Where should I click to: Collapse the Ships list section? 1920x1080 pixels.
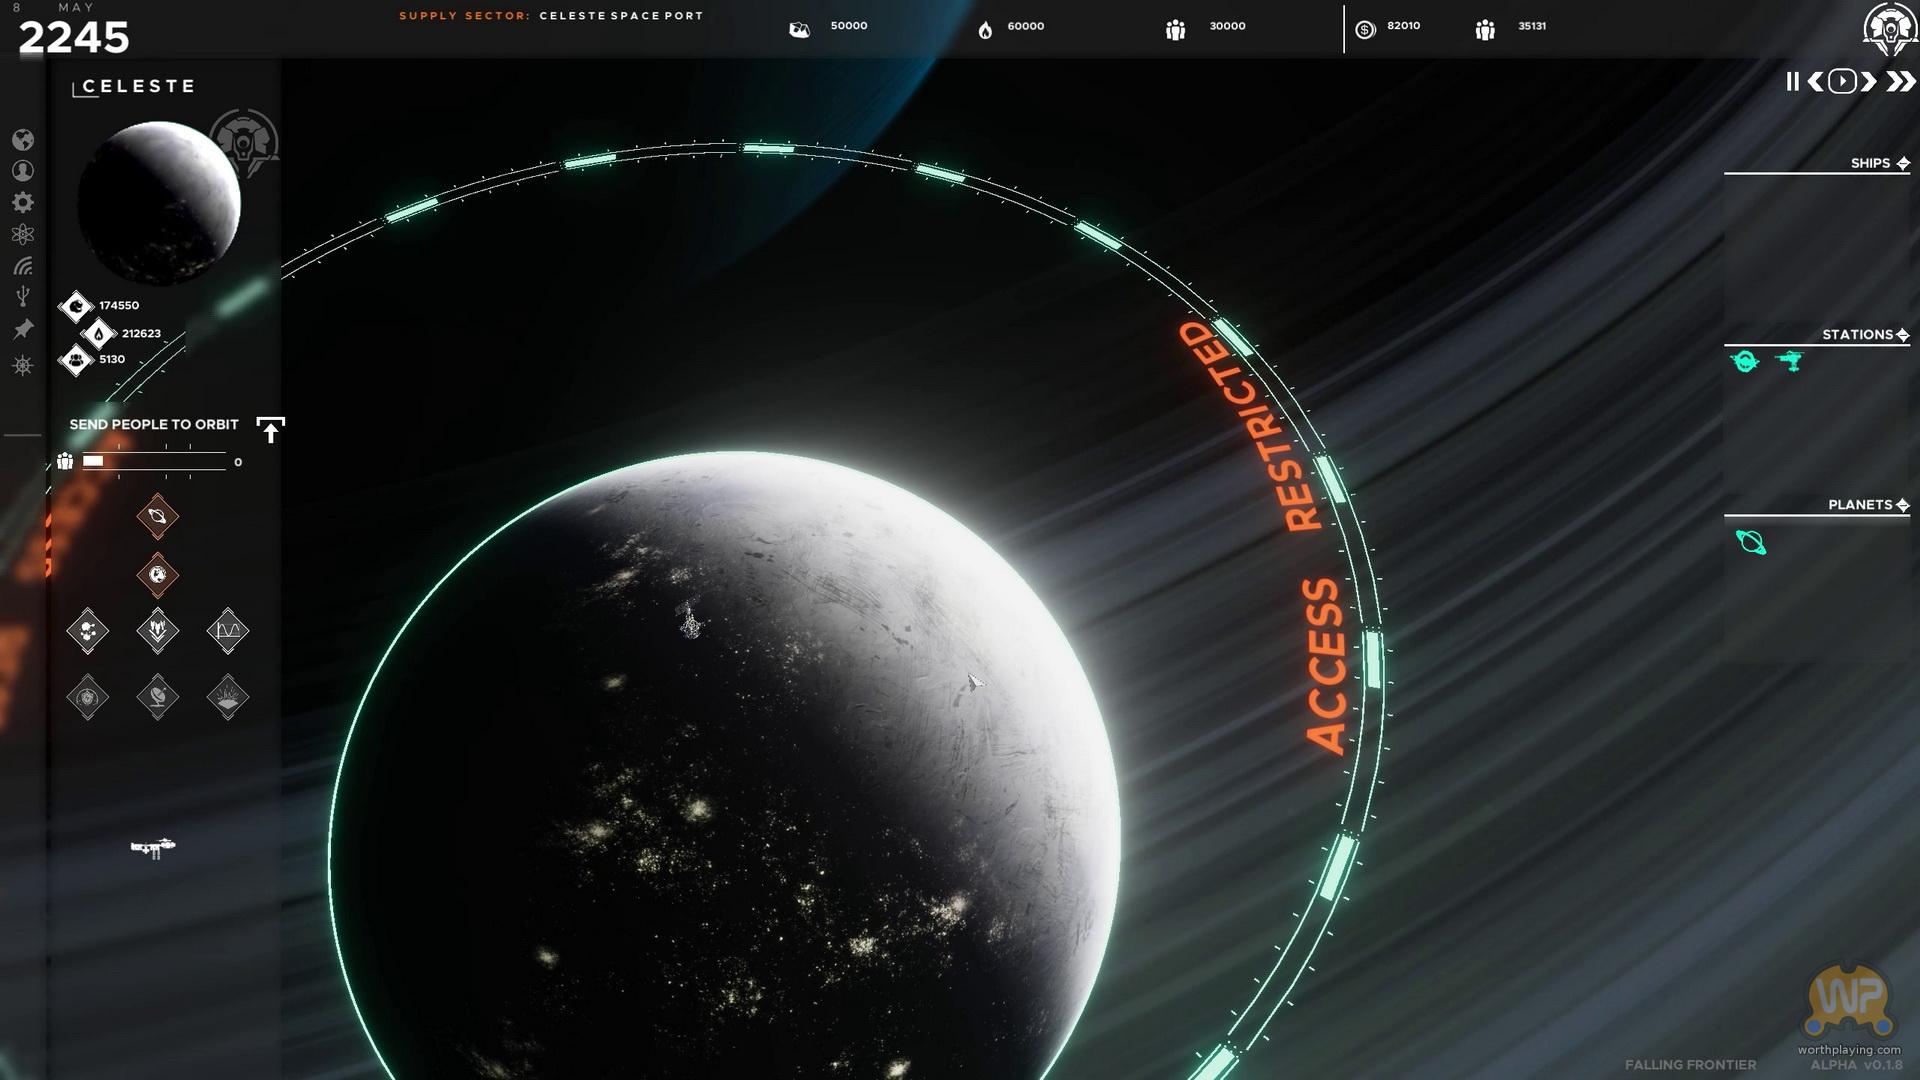[x=1903, y=163]
